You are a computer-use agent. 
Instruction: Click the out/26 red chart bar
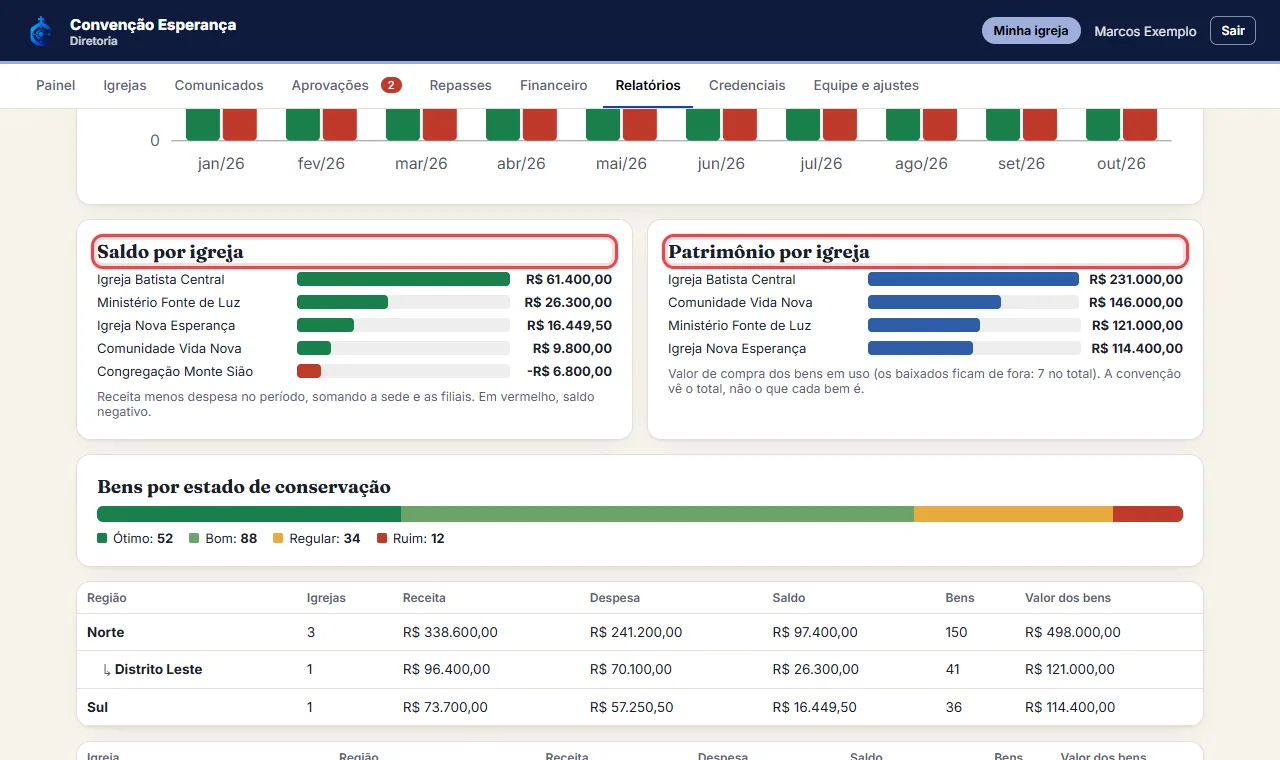(1140, 124)
